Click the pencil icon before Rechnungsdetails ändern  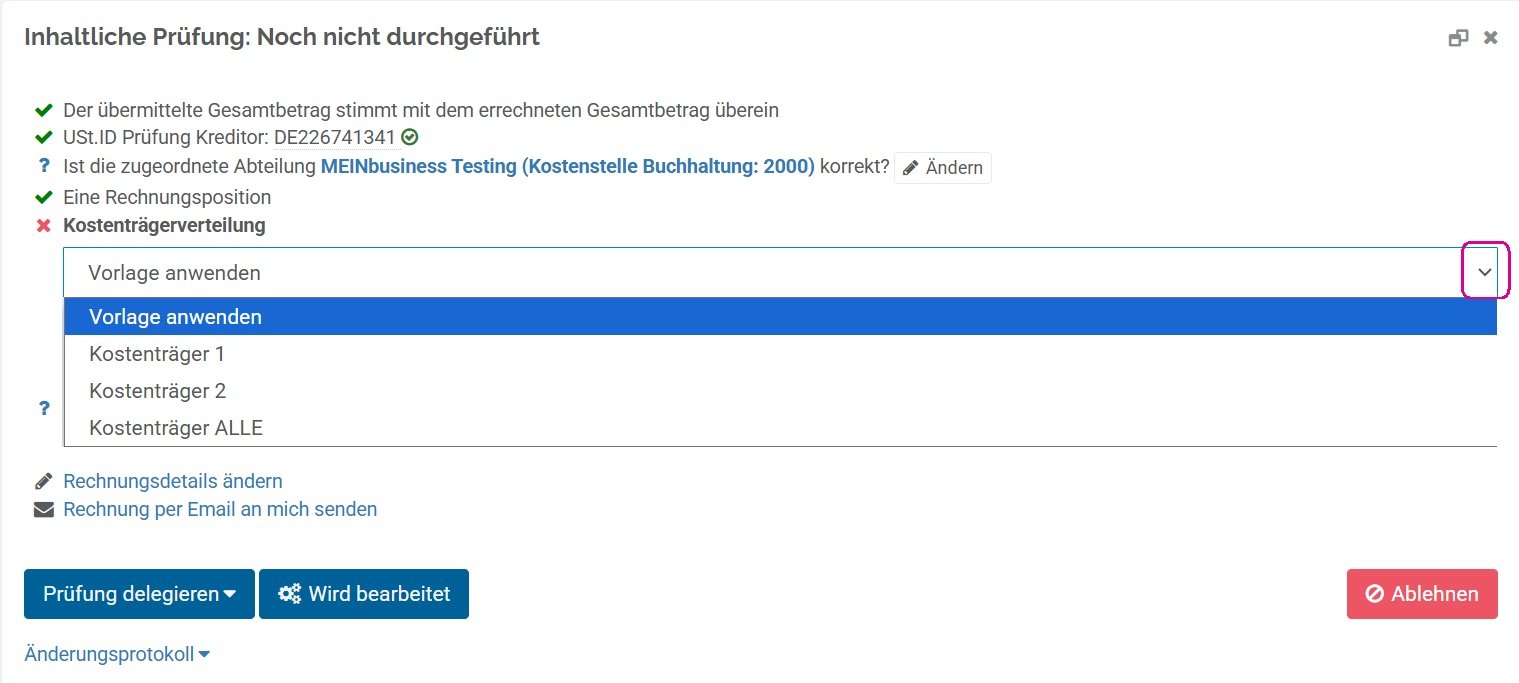click(x=43, y=481)
